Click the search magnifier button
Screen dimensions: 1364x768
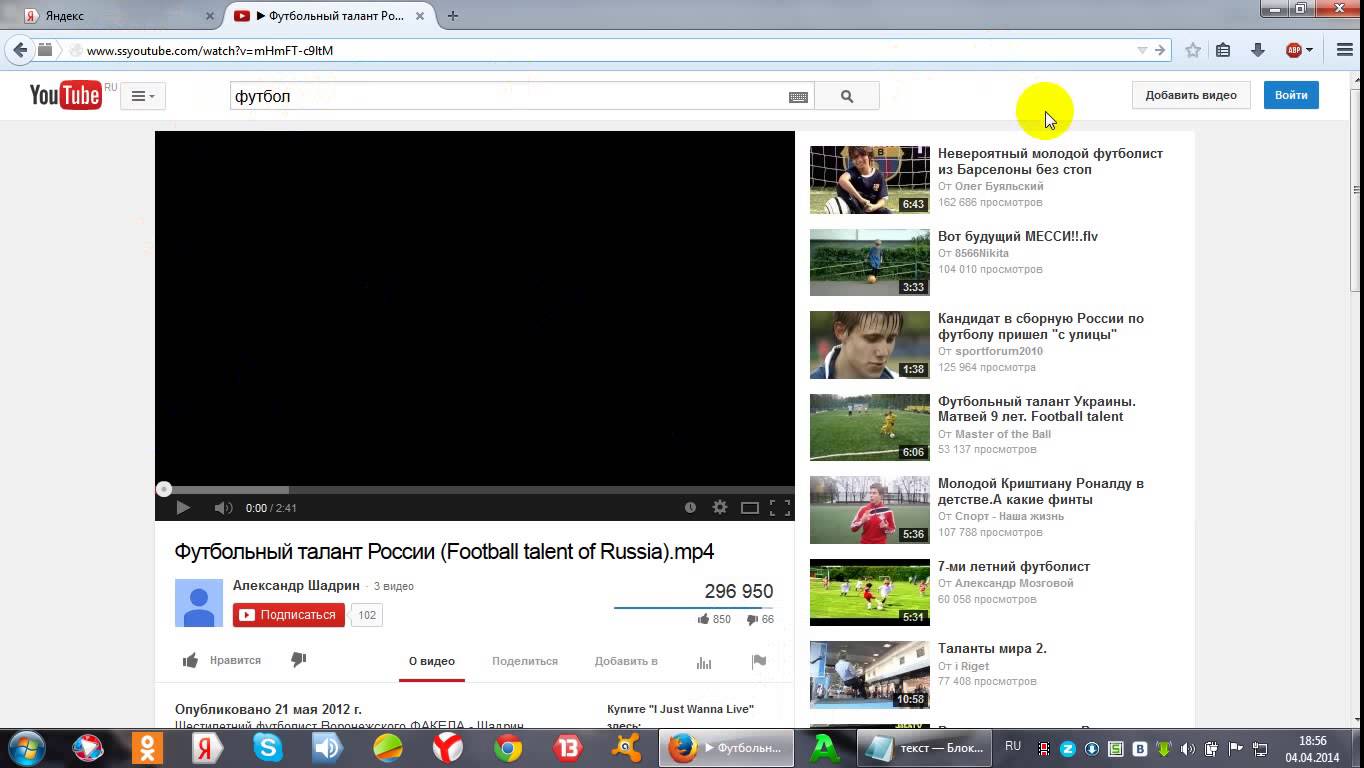tap(847, 96)
